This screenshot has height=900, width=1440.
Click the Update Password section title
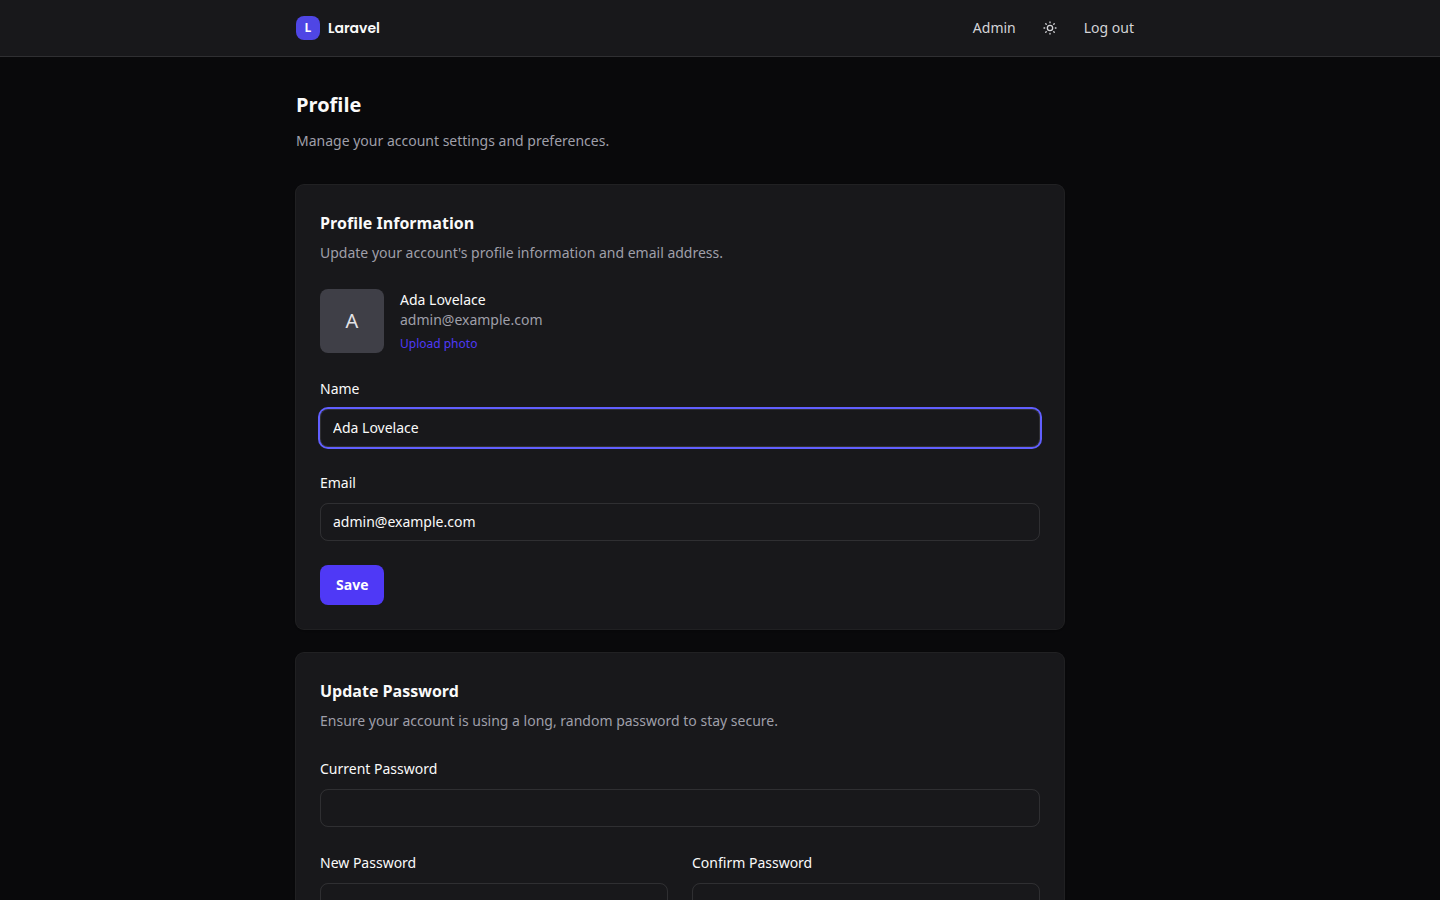point(389,691)
